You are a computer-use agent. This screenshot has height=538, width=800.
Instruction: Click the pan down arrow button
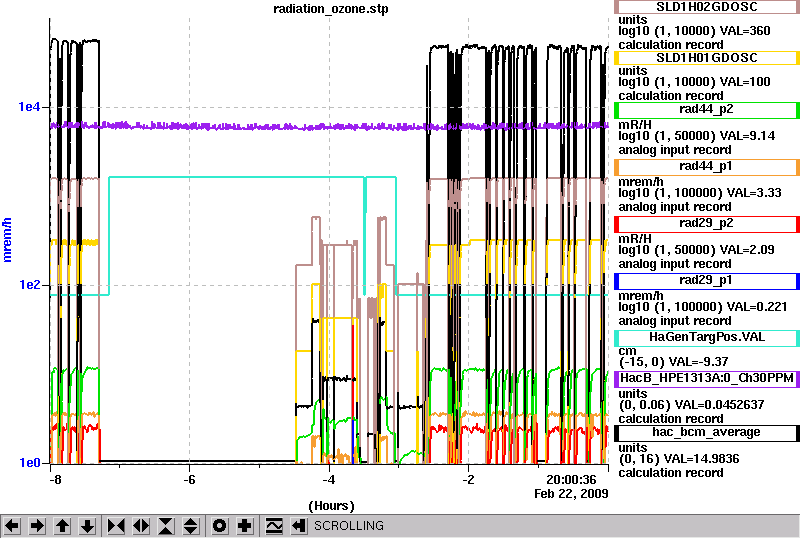(88, 526)
